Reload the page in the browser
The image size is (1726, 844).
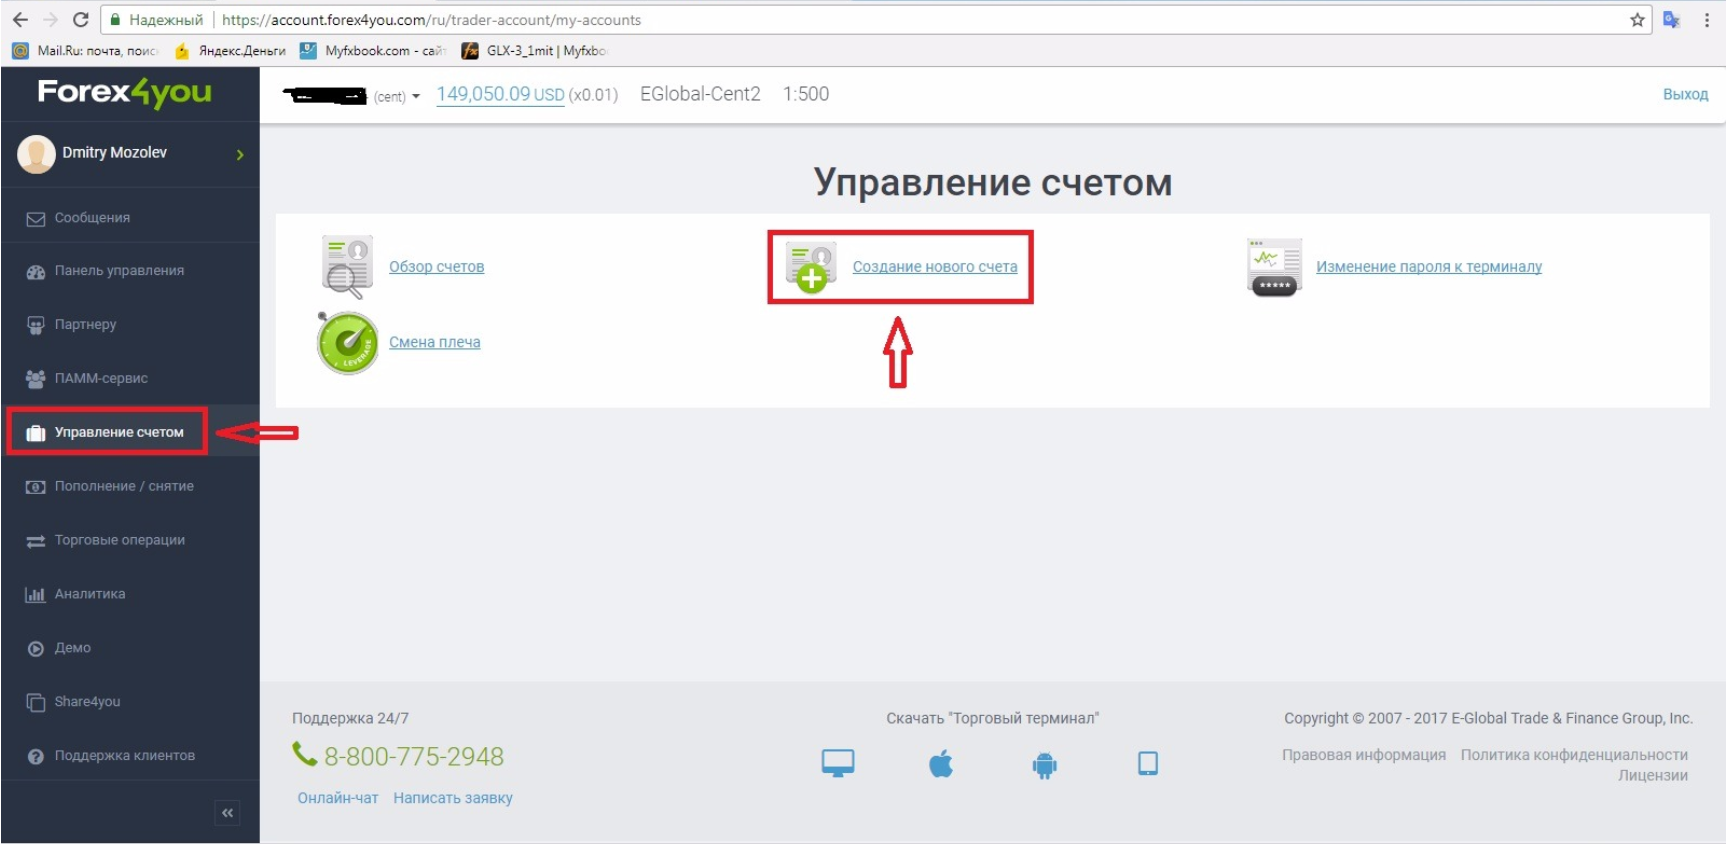81,20
